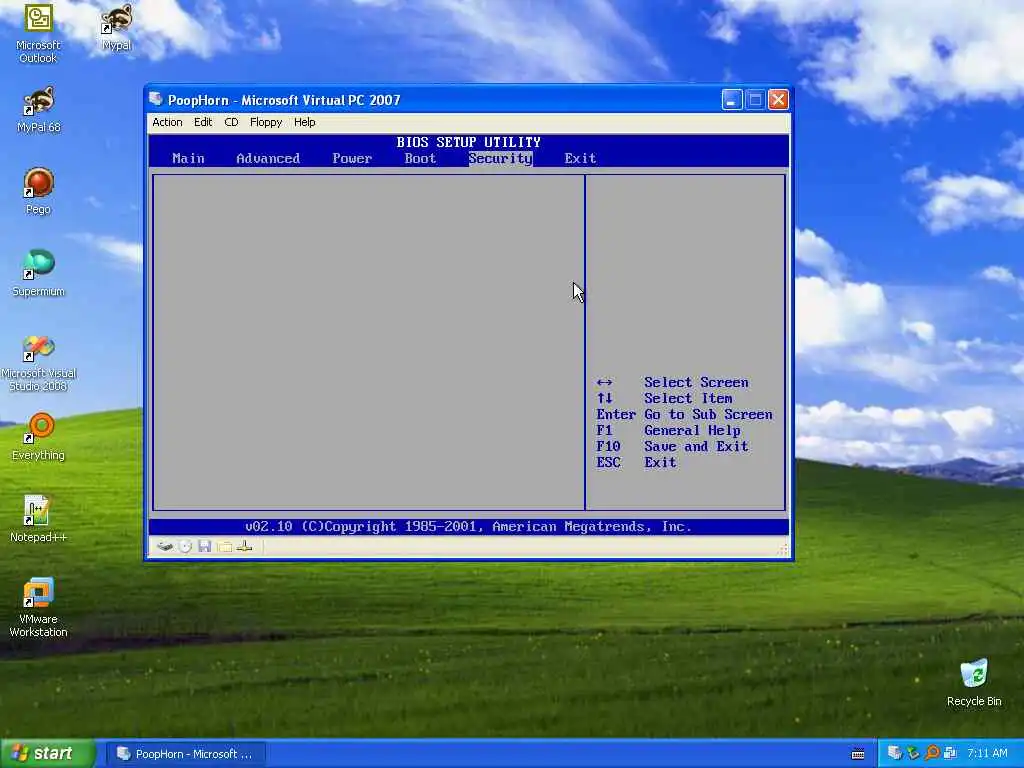Screen dimensions: 1024x768
Task: Click the floppy disk status icon
Action: (x=204, y=546)
